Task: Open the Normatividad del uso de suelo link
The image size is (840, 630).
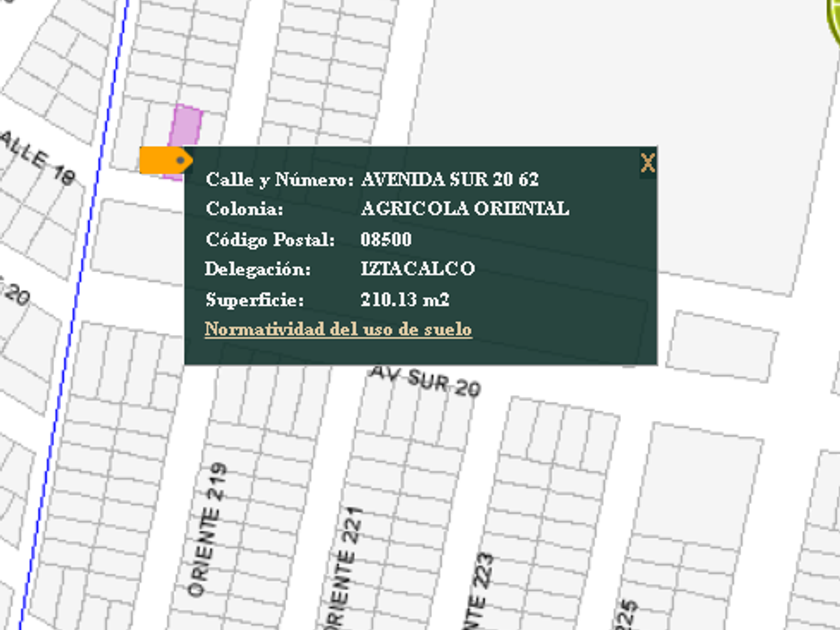Action: coord(338,329)
